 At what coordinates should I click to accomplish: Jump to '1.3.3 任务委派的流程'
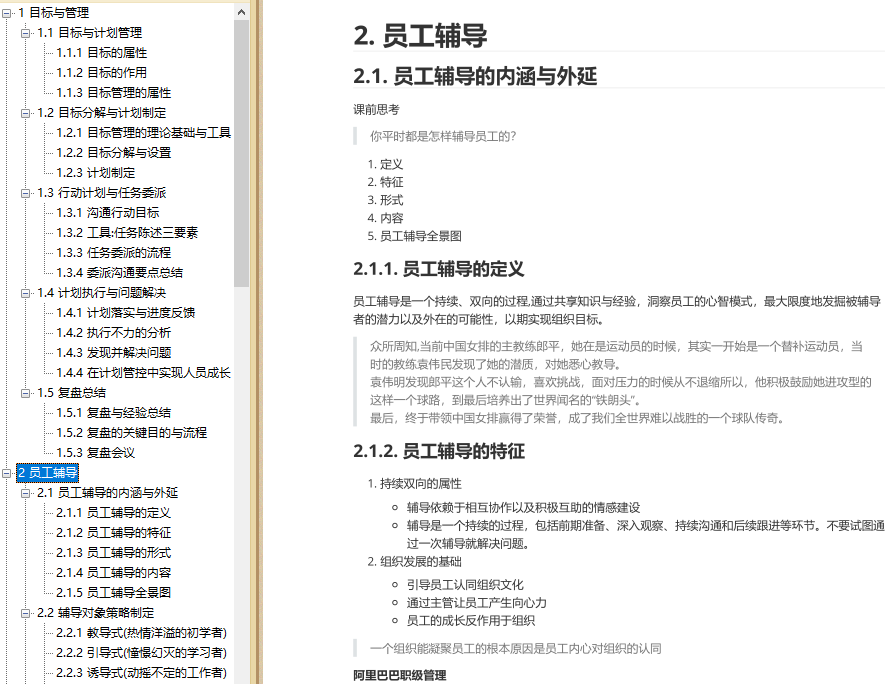click(114, 253)
